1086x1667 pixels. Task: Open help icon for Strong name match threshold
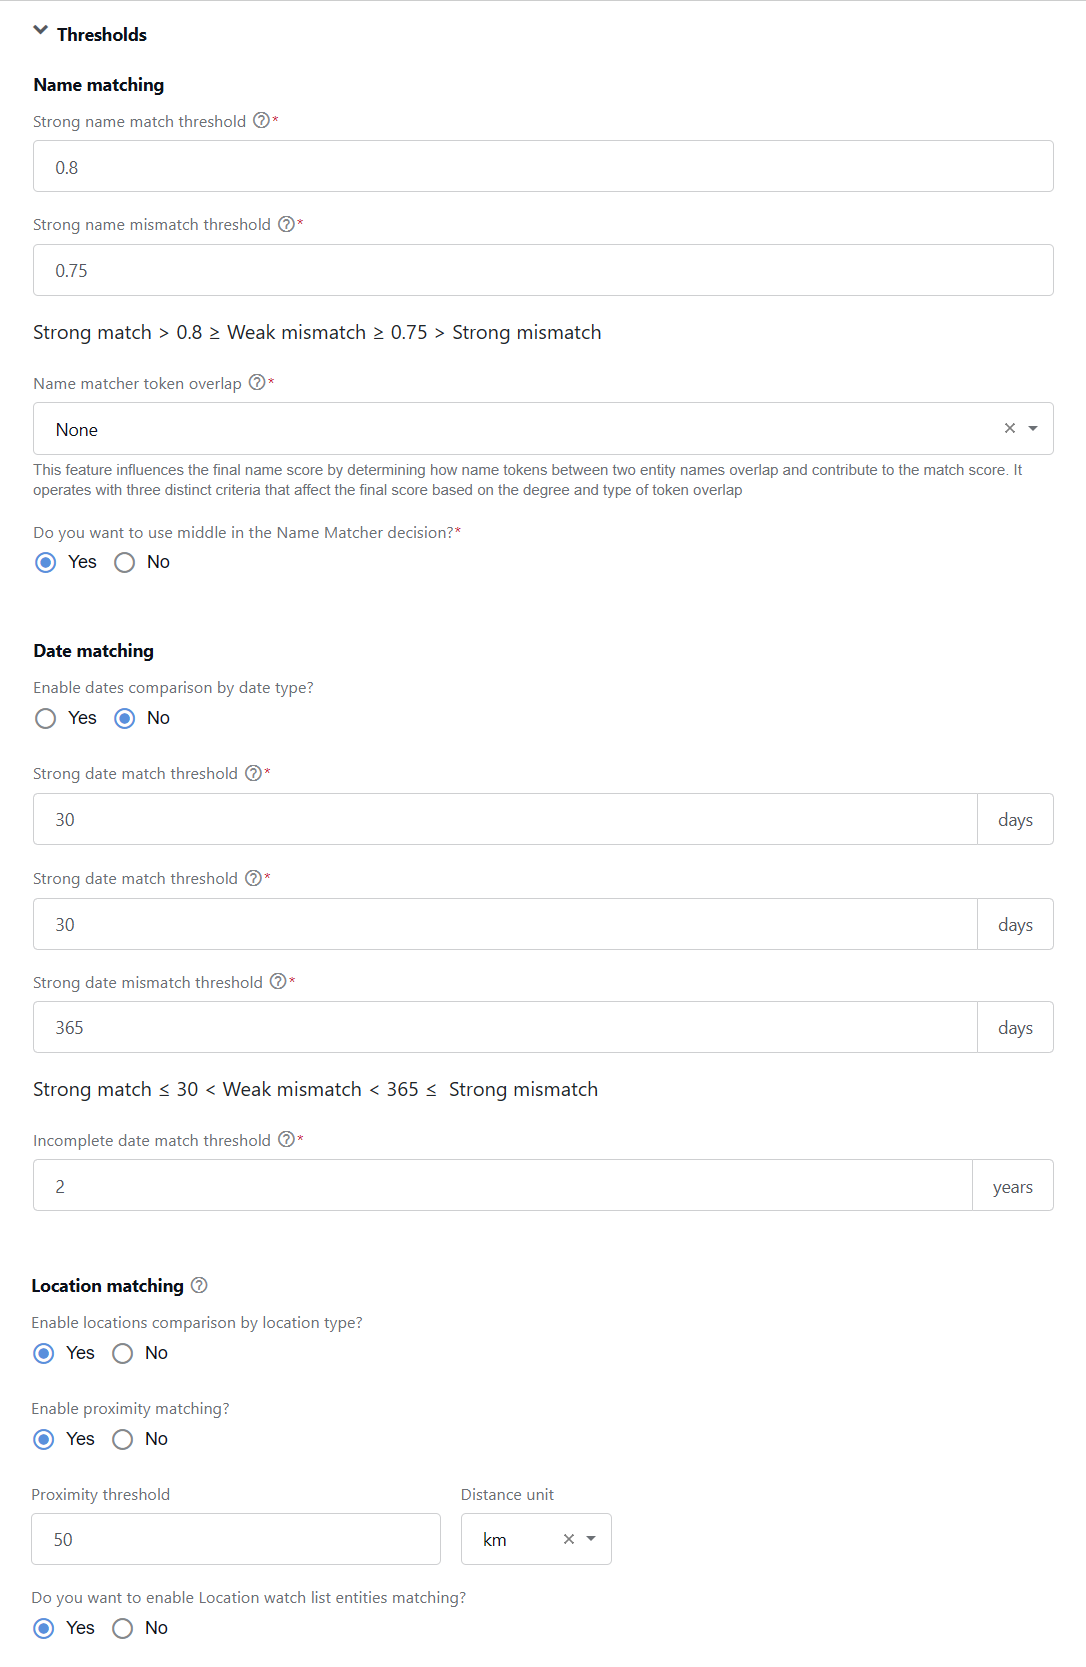pos(261,120)
